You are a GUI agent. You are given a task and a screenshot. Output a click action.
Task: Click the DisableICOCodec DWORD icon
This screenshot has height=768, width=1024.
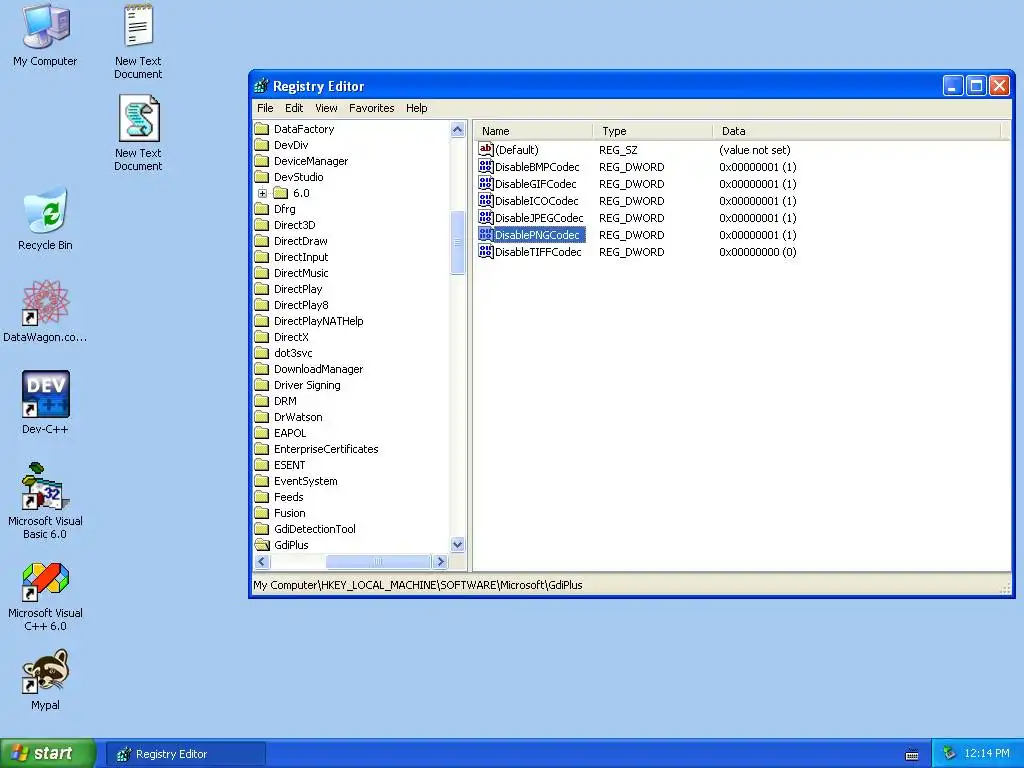pyautogui.click(x=485, y=200)
